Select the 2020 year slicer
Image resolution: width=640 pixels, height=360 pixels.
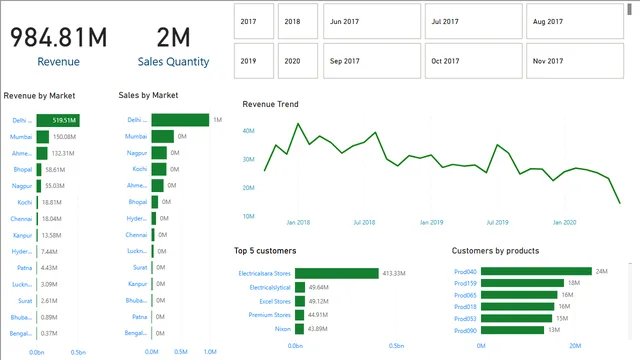[298, 61]
